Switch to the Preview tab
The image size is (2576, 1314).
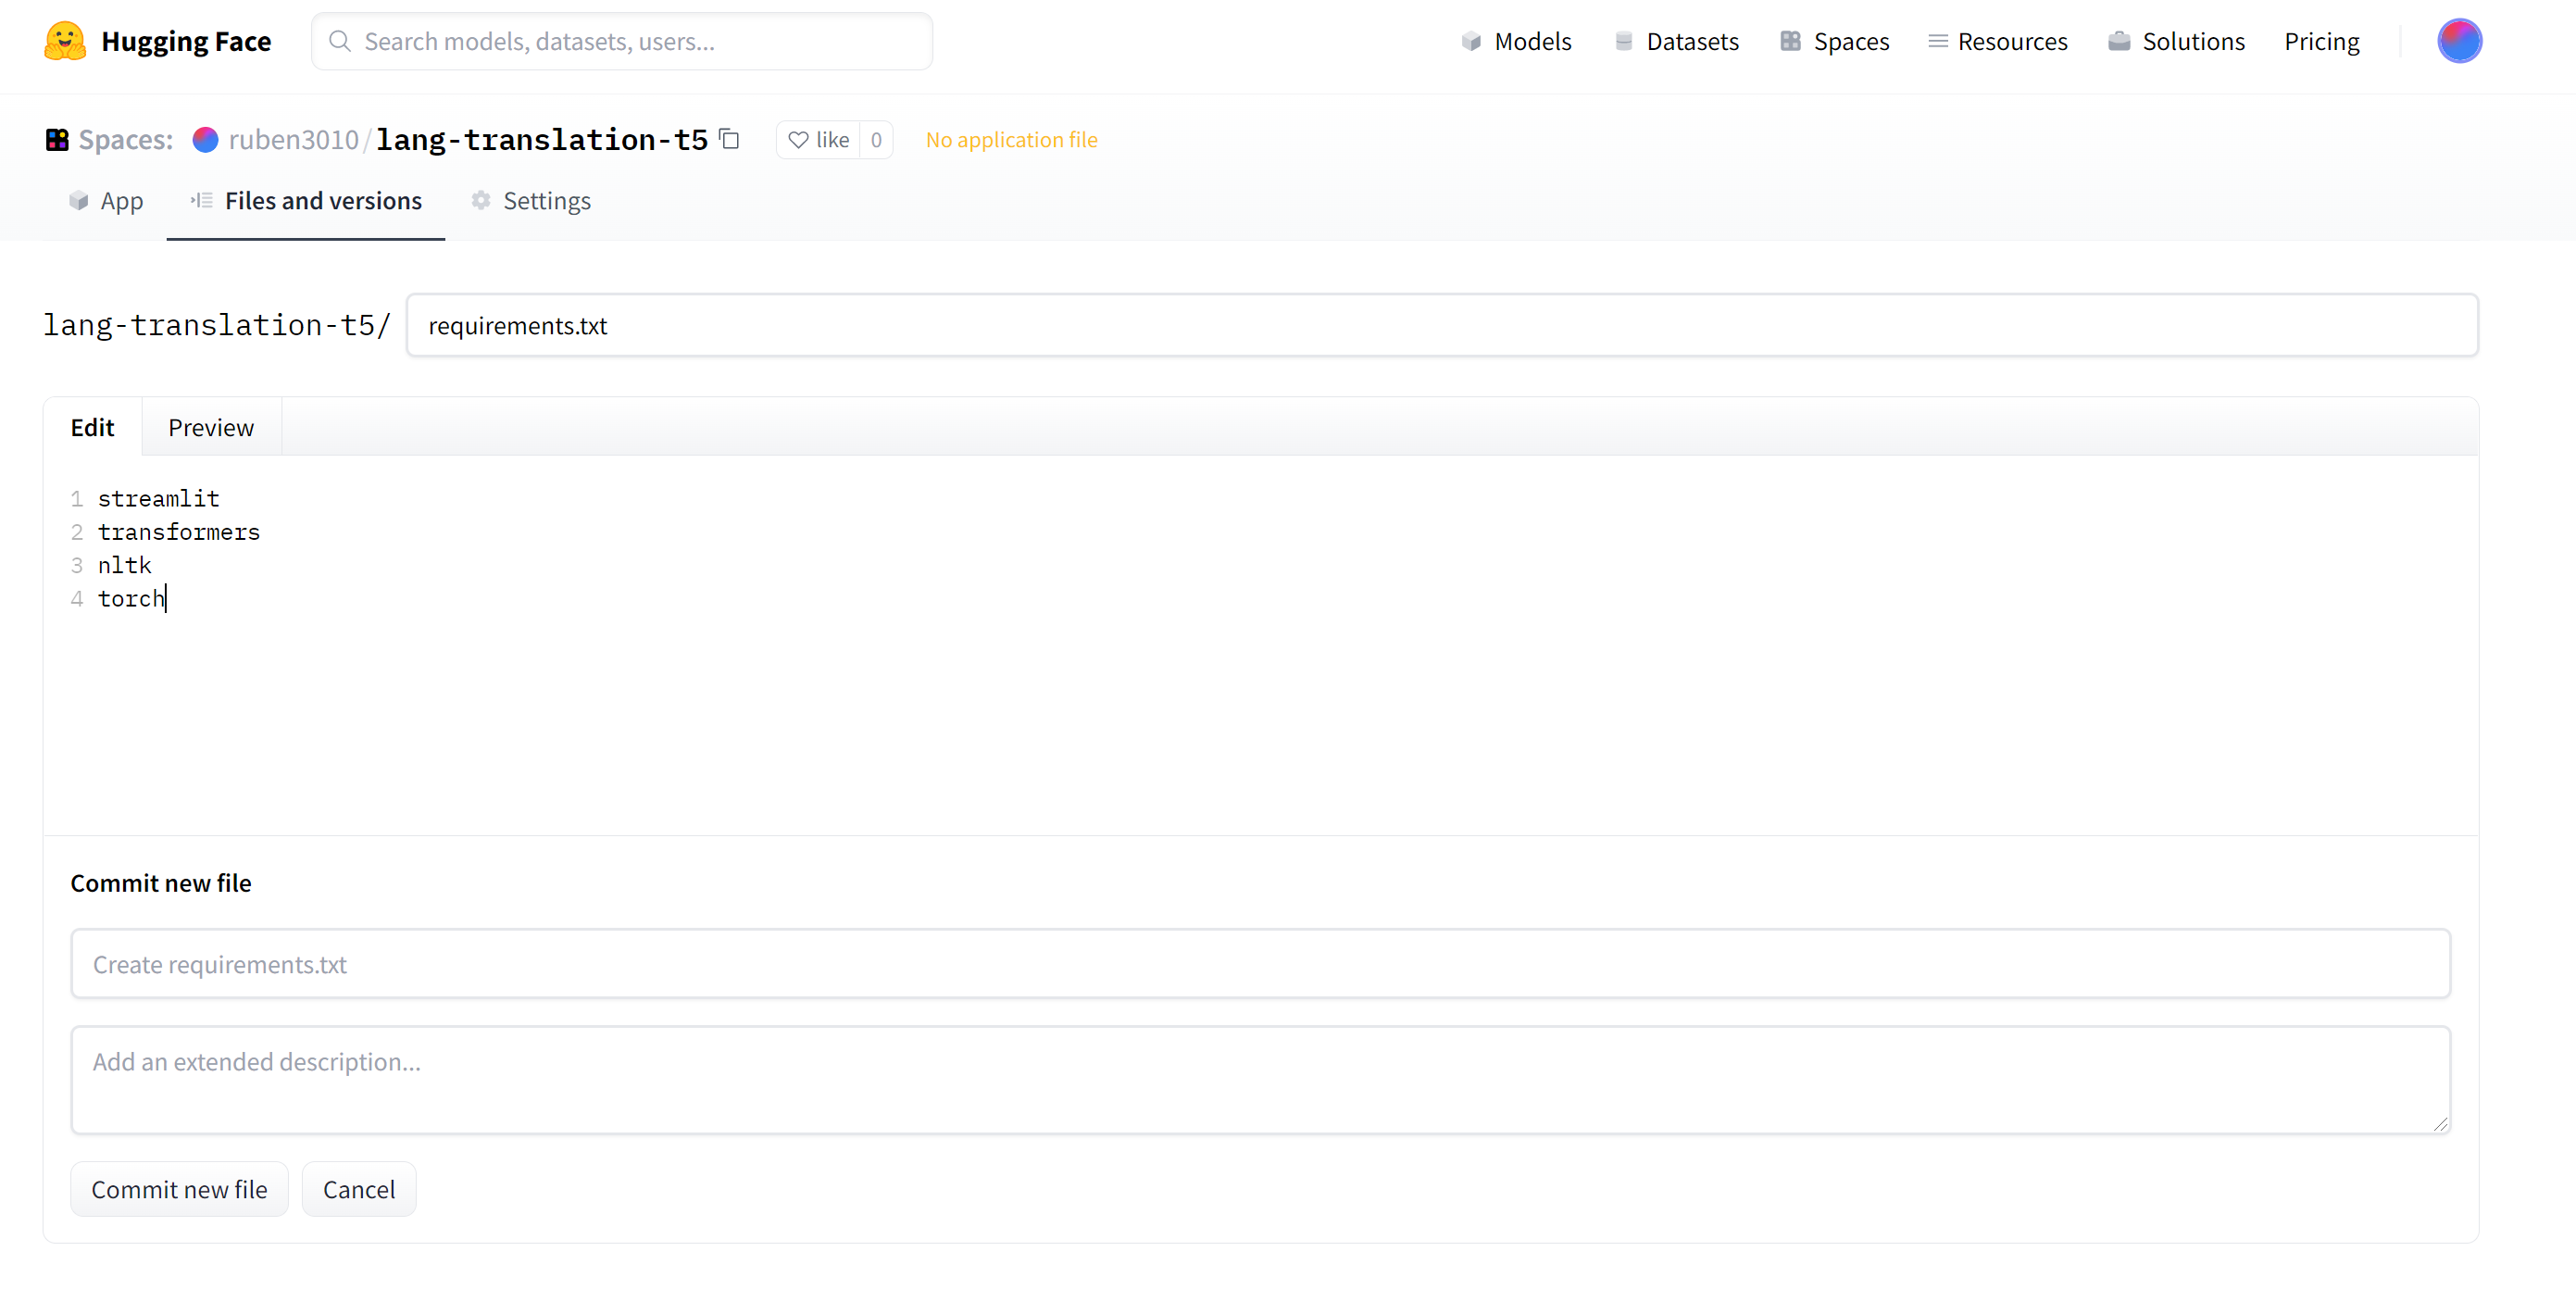pyautogui.click(x=211, y=427)
